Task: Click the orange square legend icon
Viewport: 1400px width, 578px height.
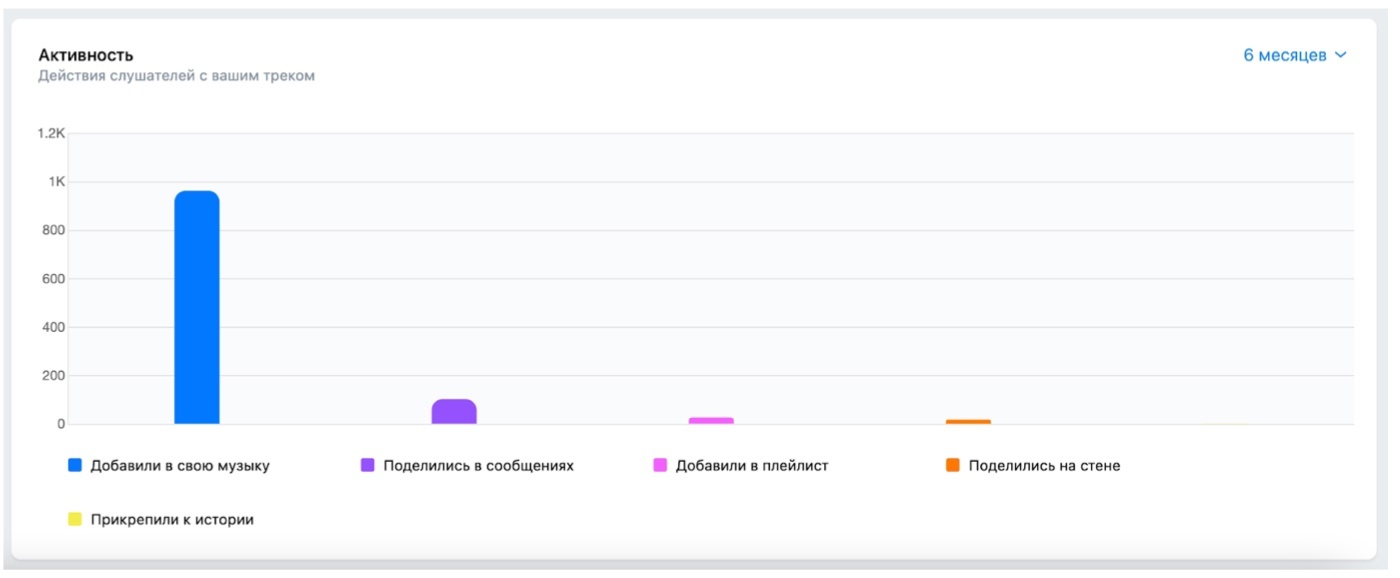Action: tap(953, 465)
